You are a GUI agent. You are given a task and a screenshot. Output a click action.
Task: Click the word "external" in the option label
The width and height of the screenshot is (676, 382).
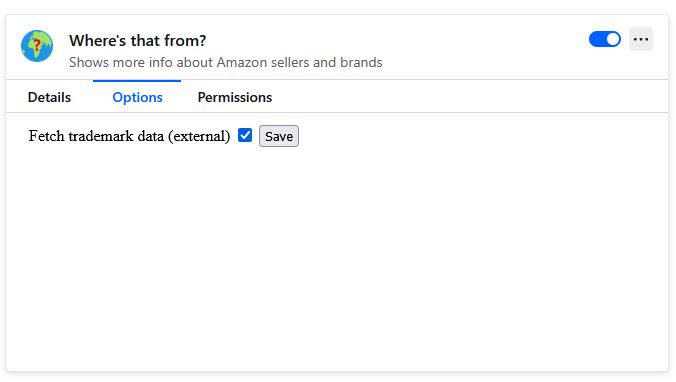199,136
